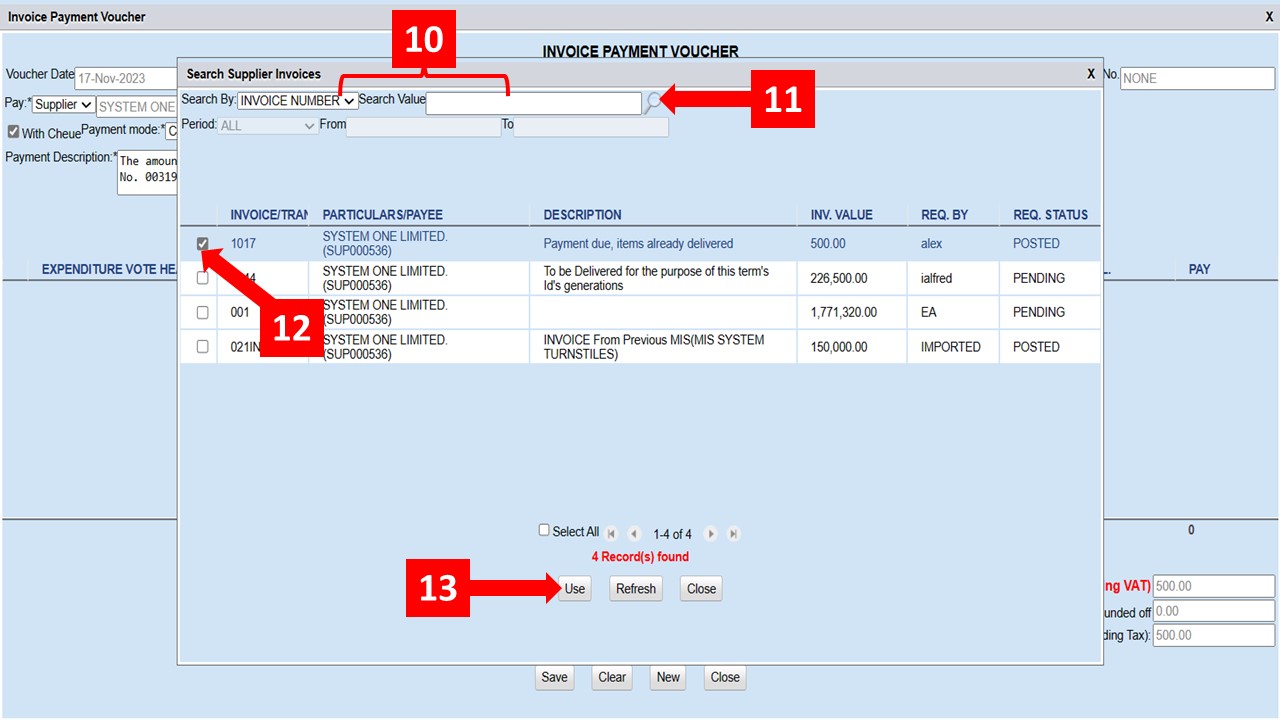1280x720 pixels.
Task: Click the Refresh button
Action: [635, 589]
